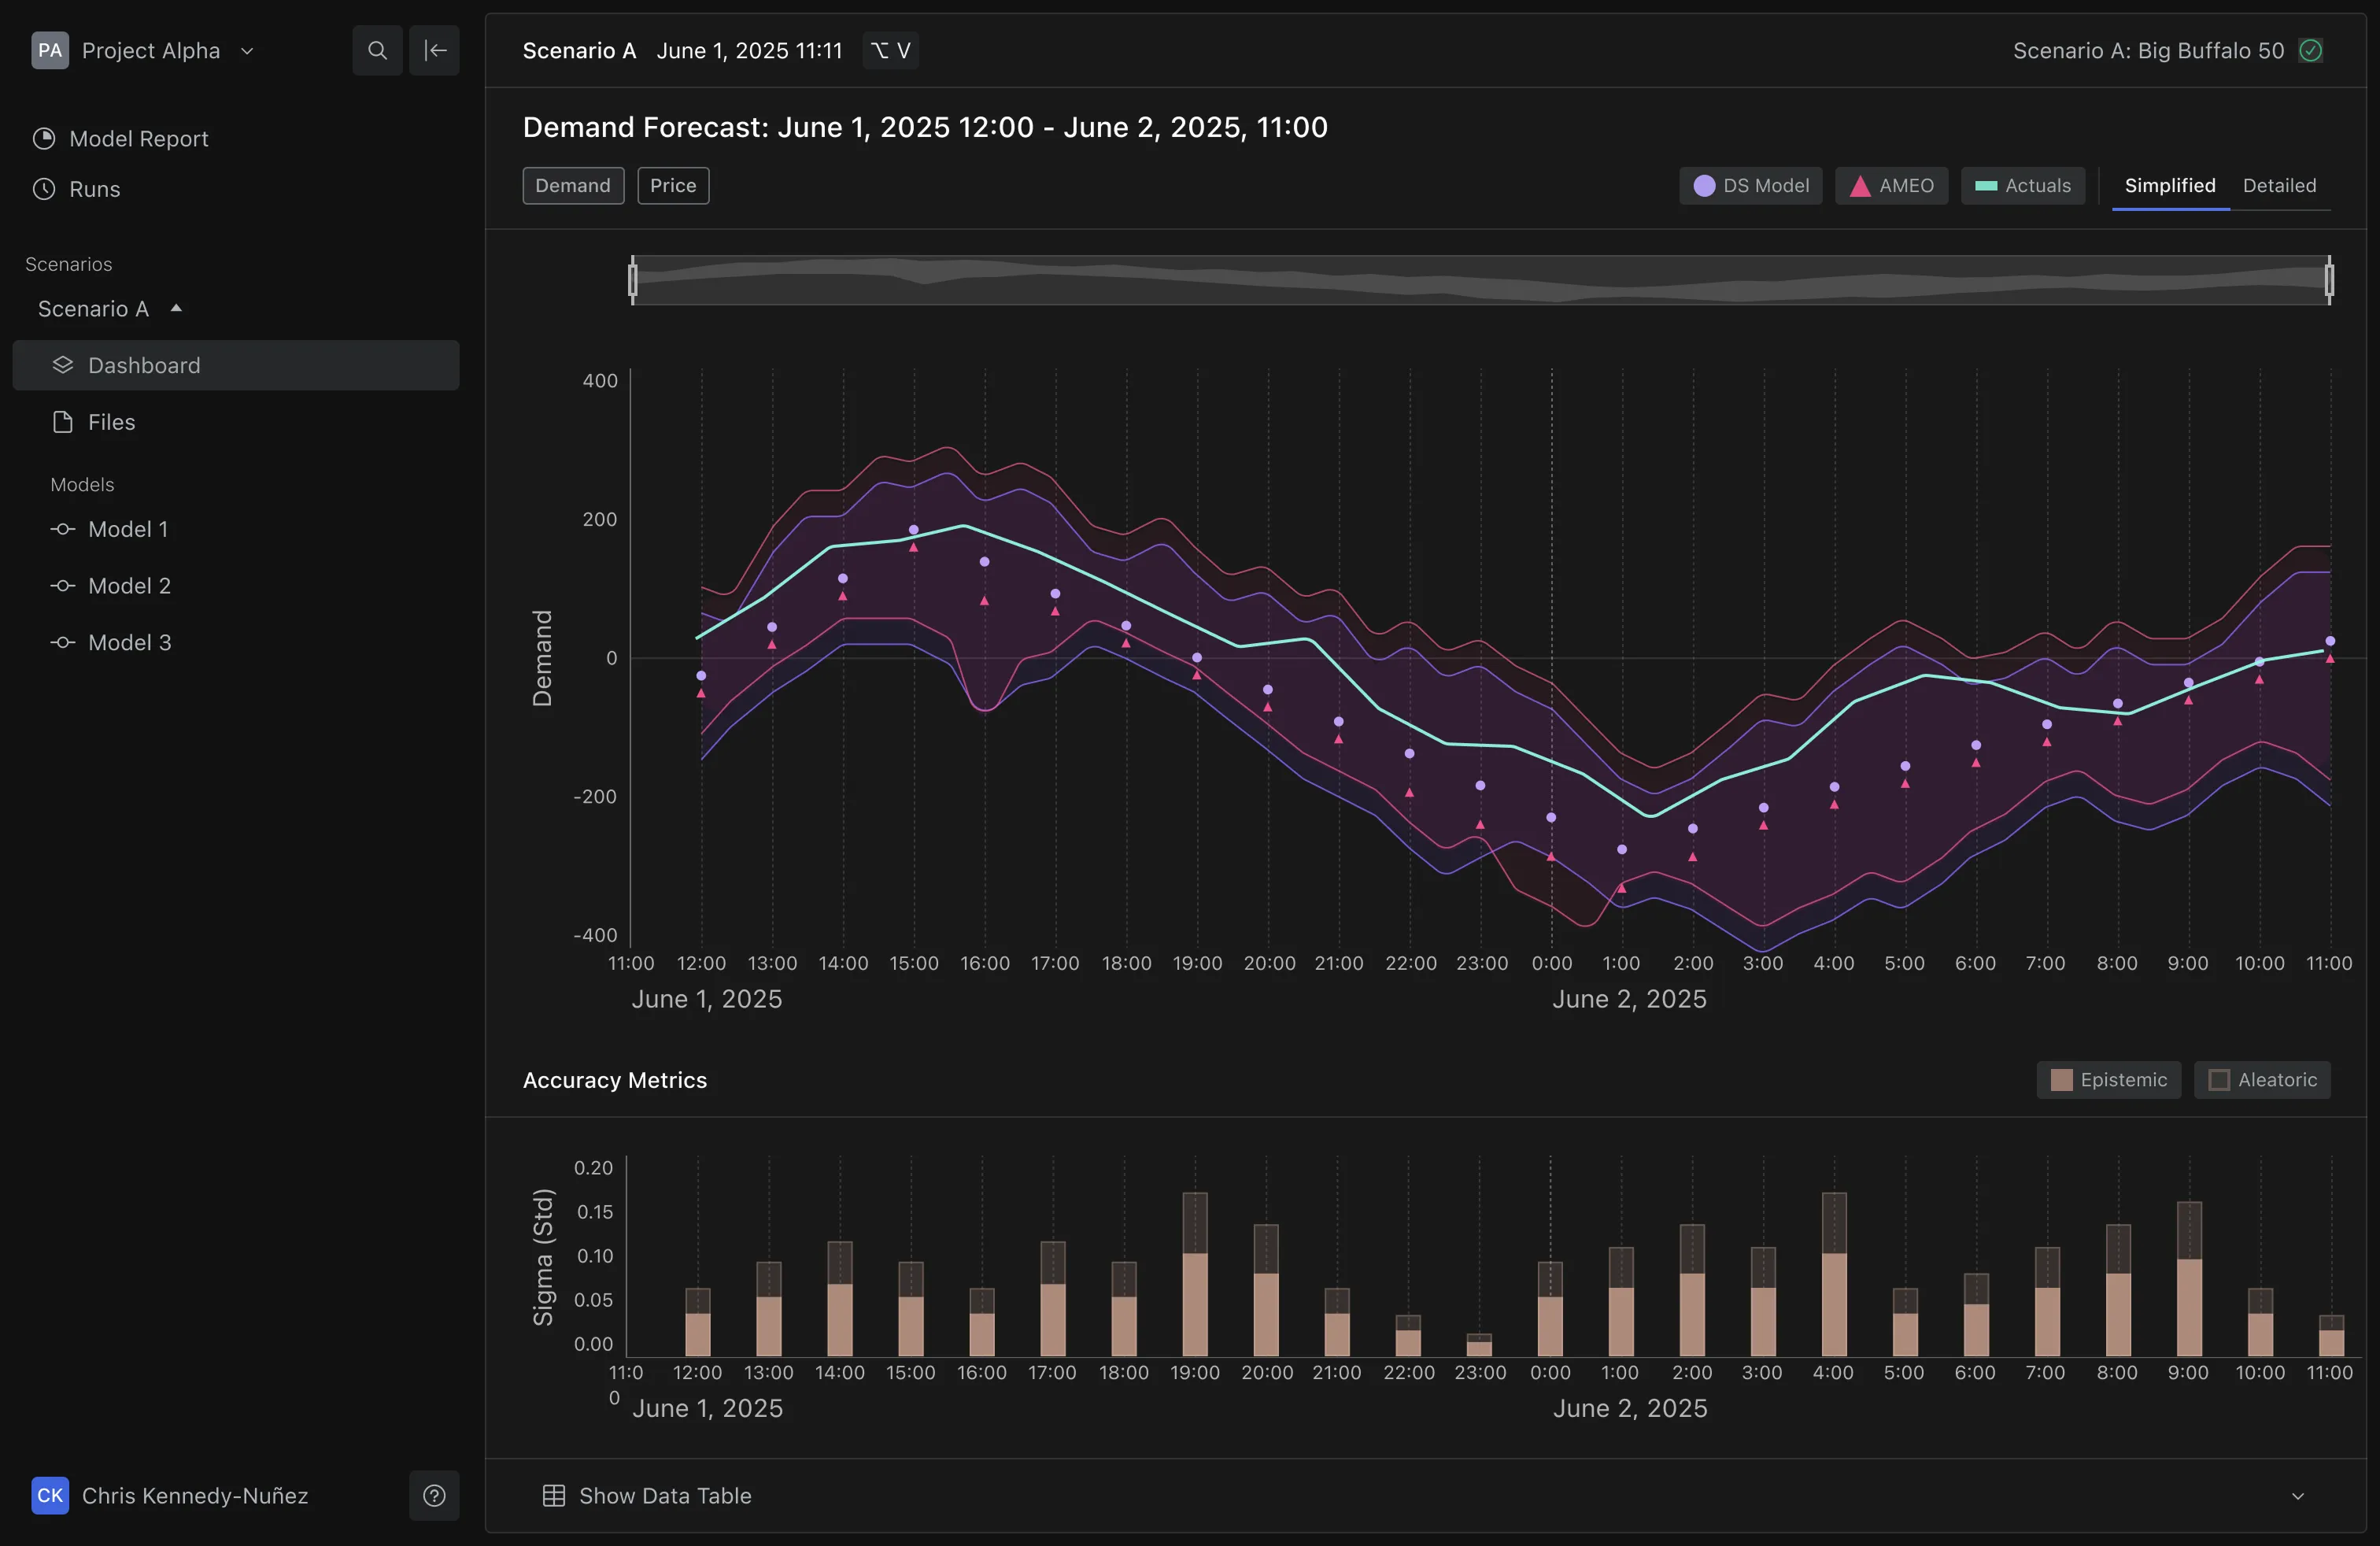Click the 9:00 sigma bar

click(x=2189, y=1279)
